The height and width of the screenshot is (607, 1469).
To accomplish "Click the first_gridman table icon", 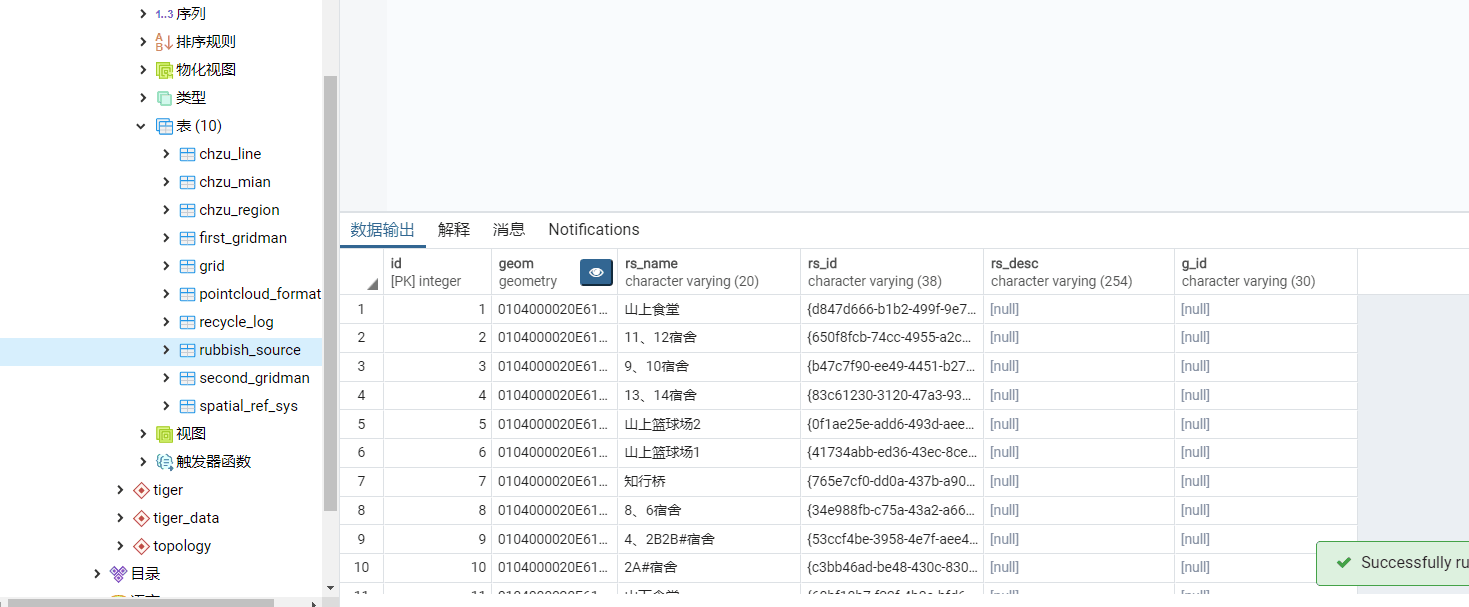I will 187,238.
